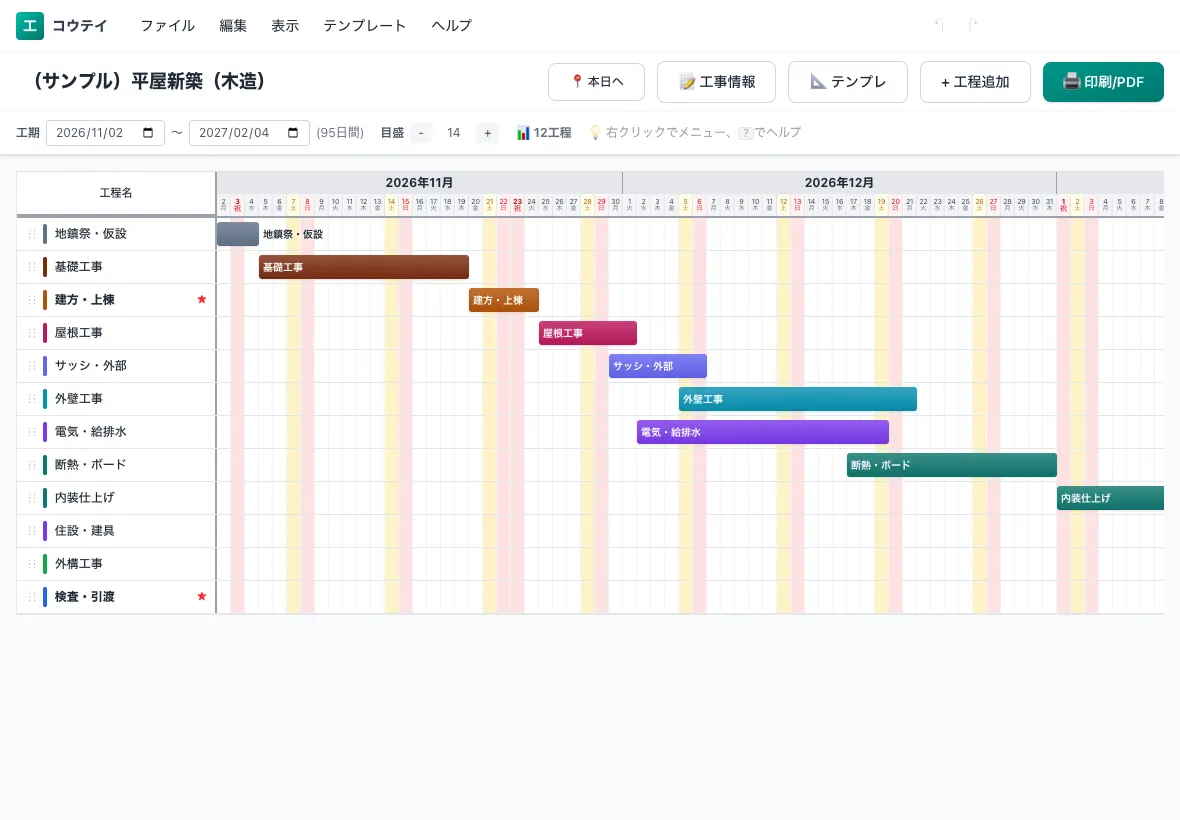1180x820 pixels.
Task: Click the 2026年12月 month header
Action: (839, 183)
